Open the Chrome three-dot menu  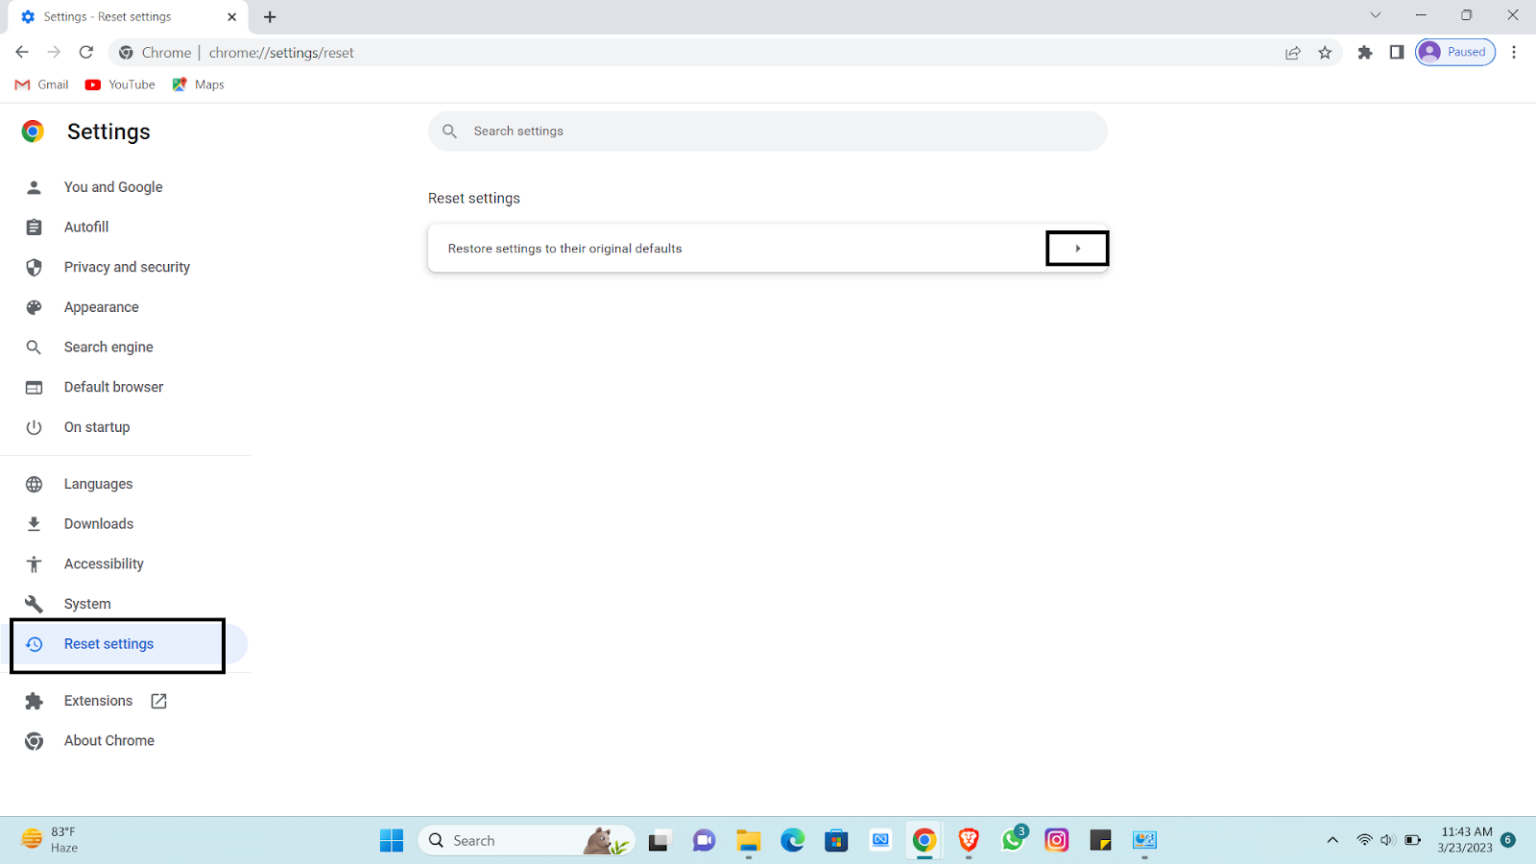coord(1514,52)
